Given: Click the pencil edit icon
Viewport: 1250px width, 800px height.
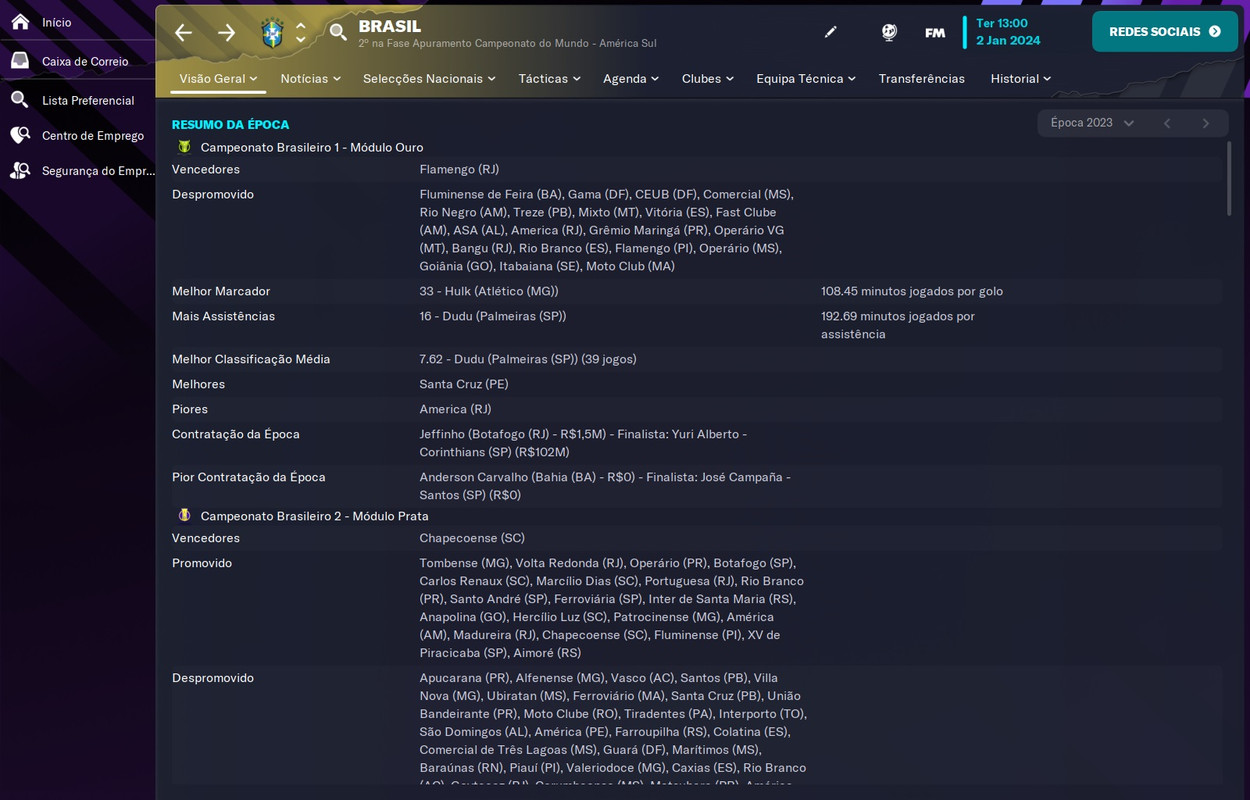Looking at the screenshot, I should pyautogui.click(x=830, y=32).
